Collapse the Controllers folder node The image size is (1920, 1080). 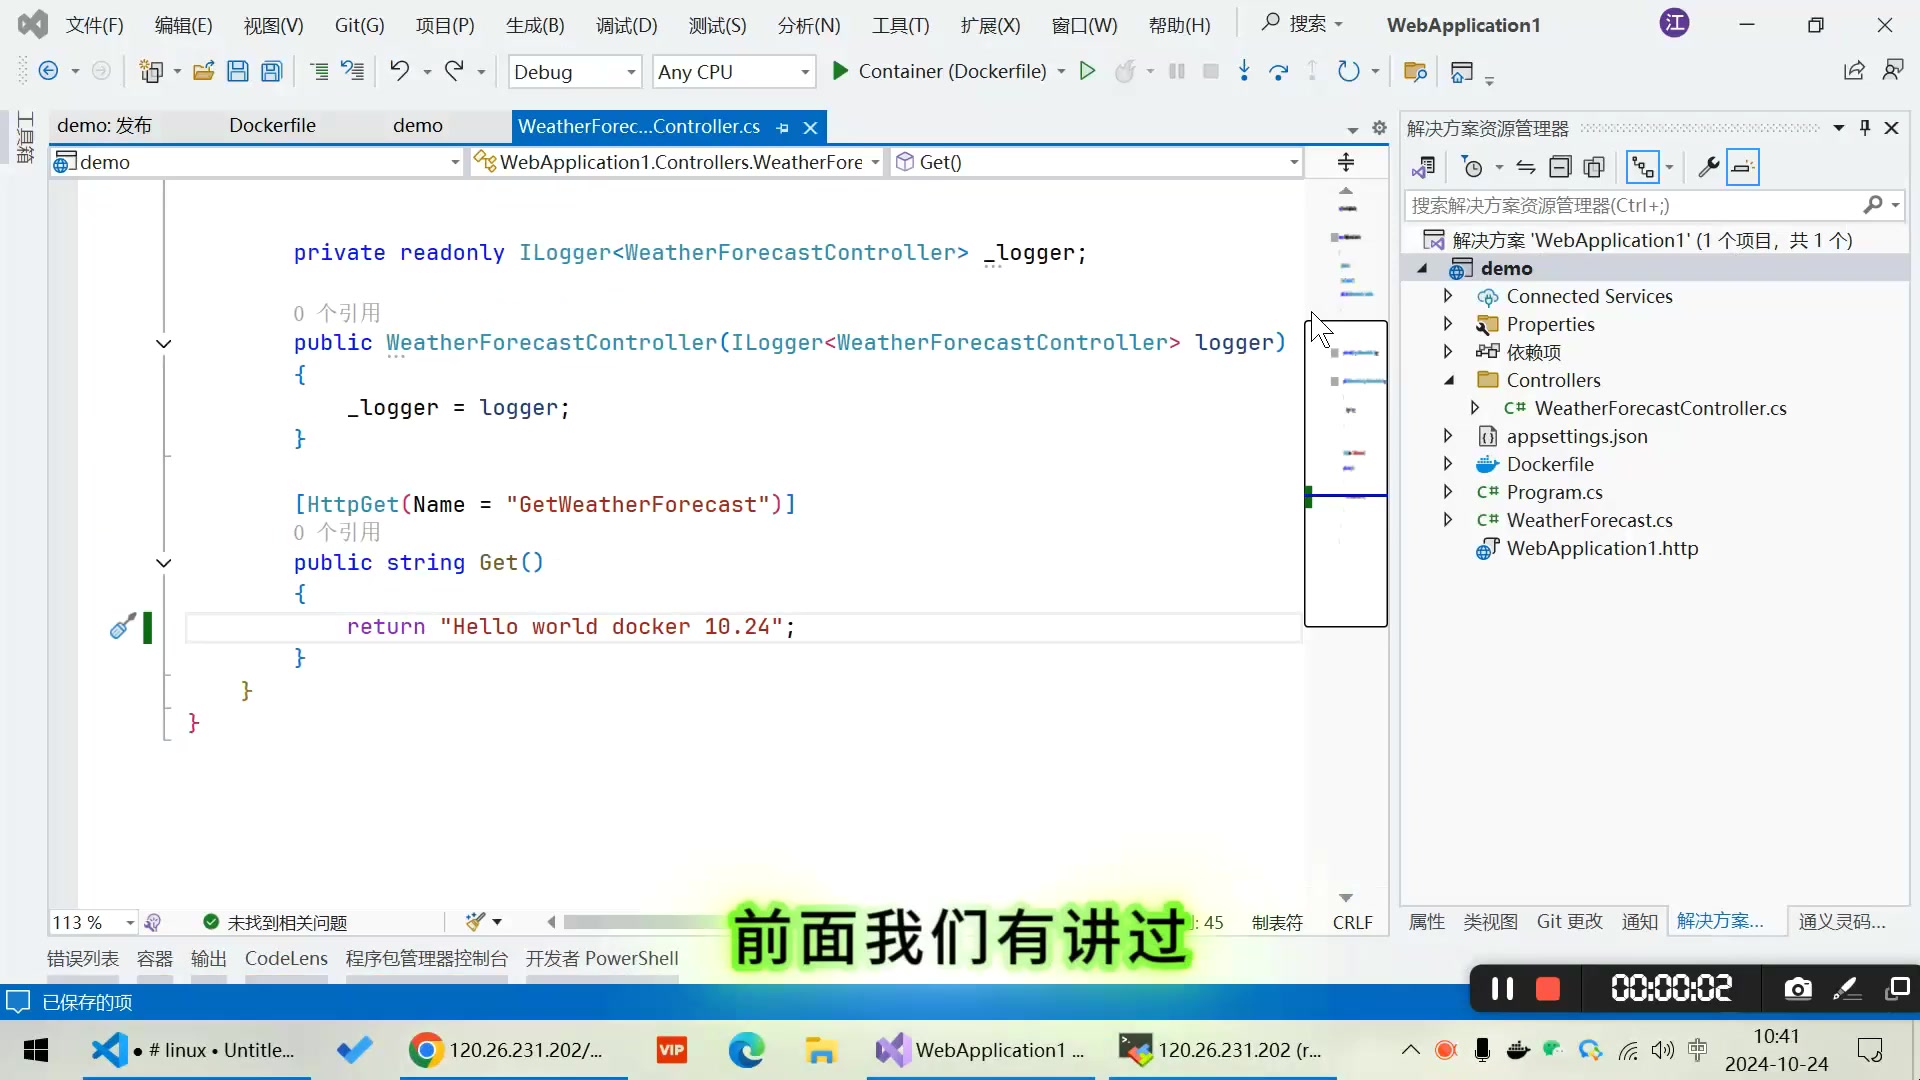pos(1449,380)
